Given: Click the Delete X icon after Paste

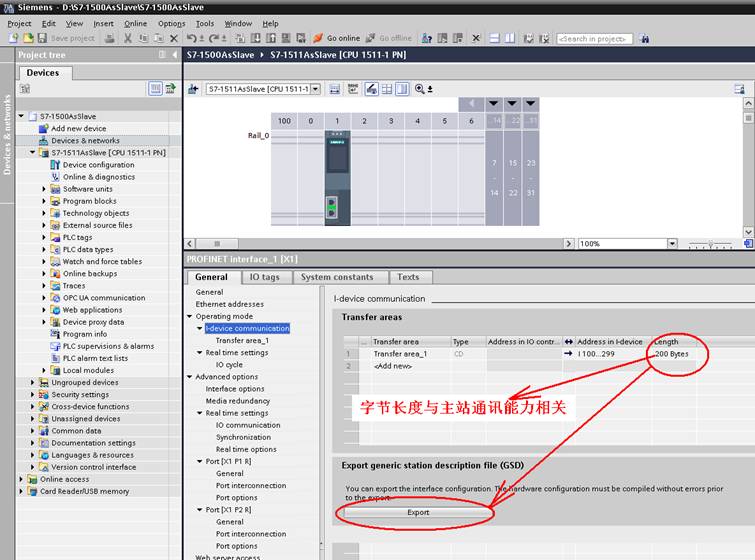Looking at the screenshot, I should (x=174, y=38).
